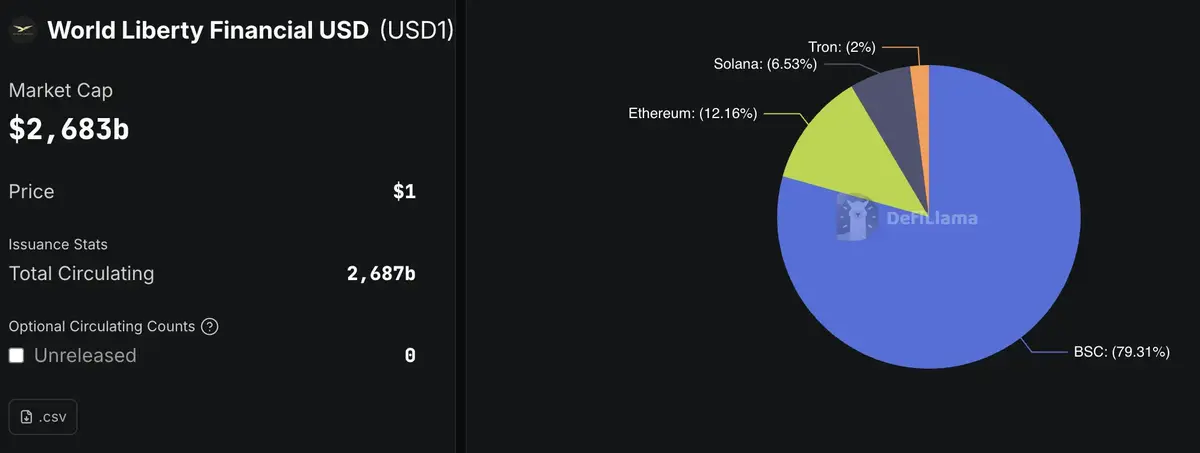Click the Optional Circulating Counts help icon

[x=210, y=326]
